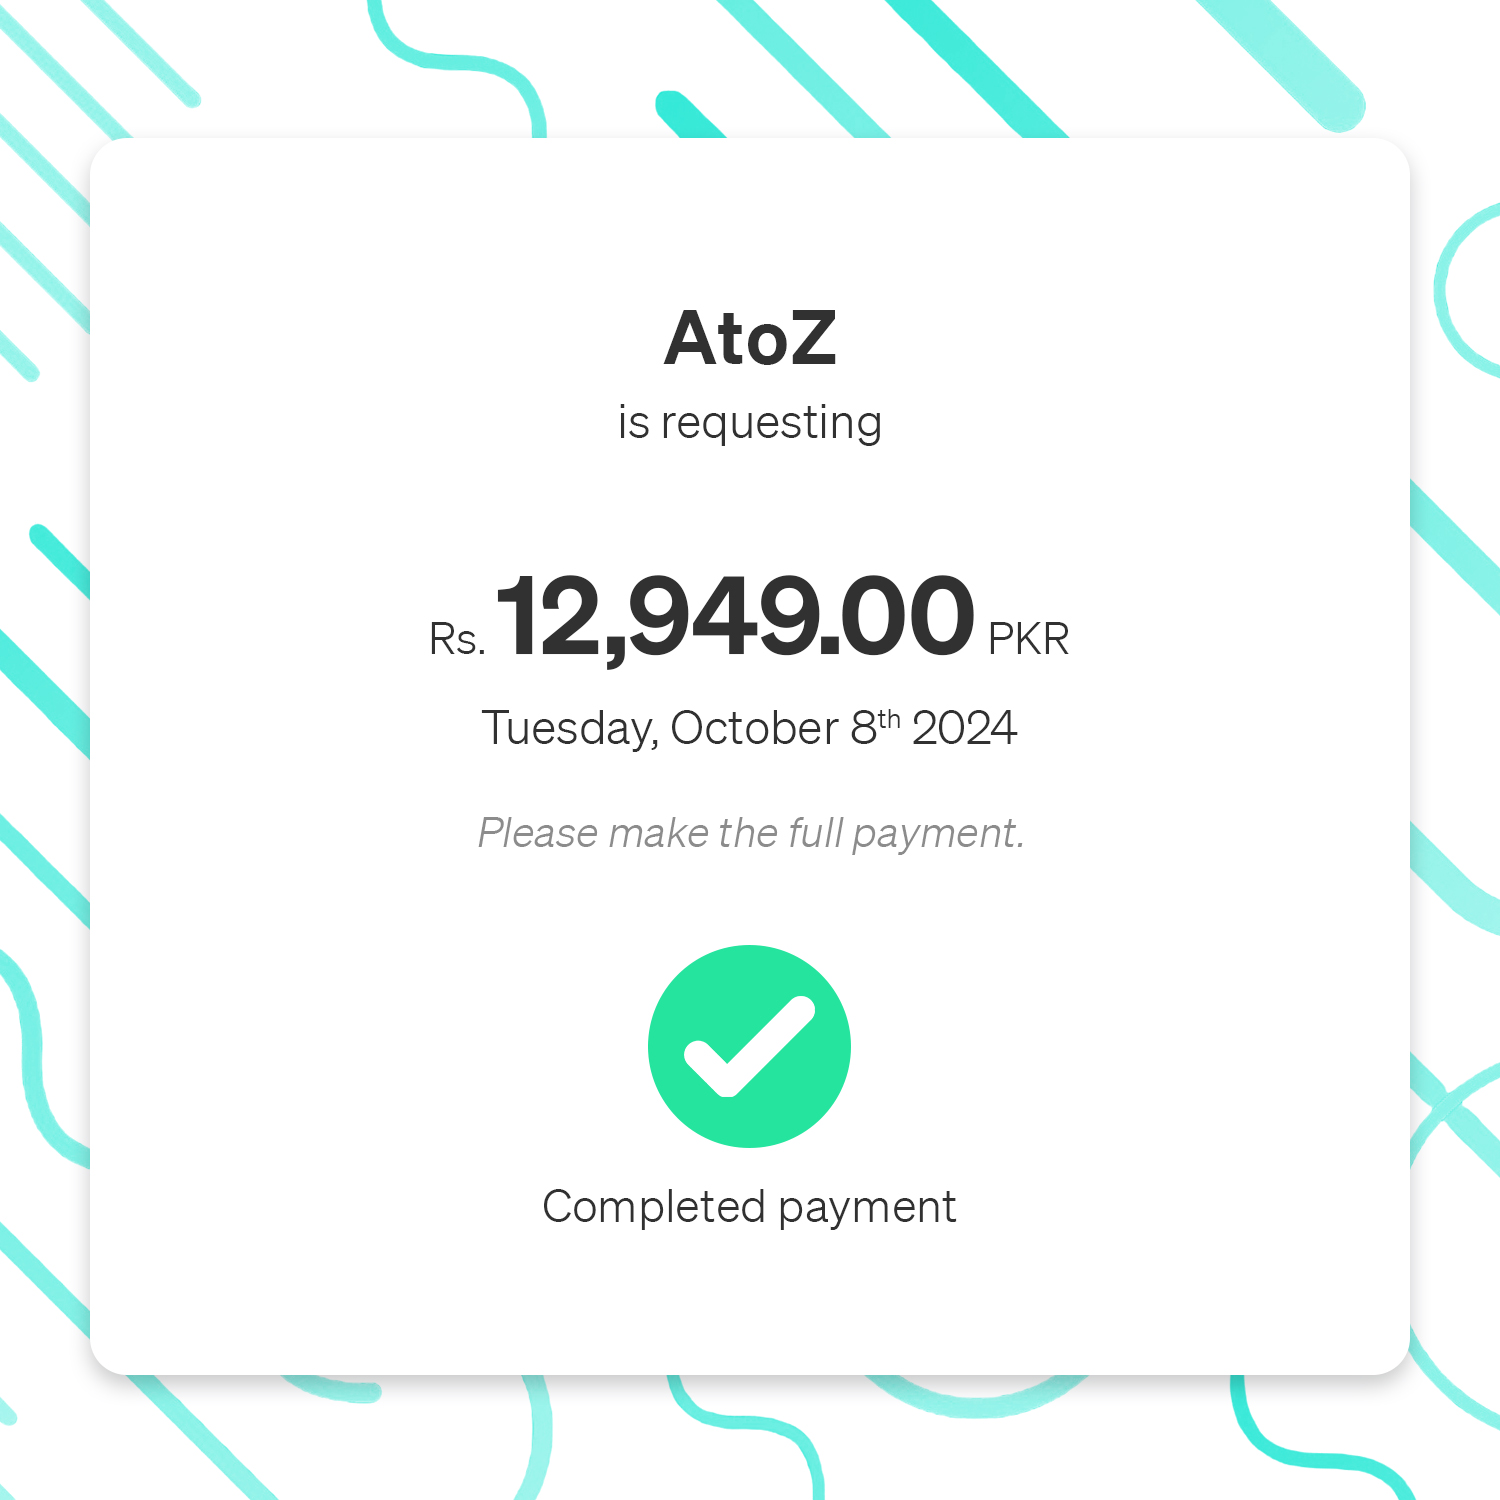Click the 'th' superscript after 8

pos(889,719)
